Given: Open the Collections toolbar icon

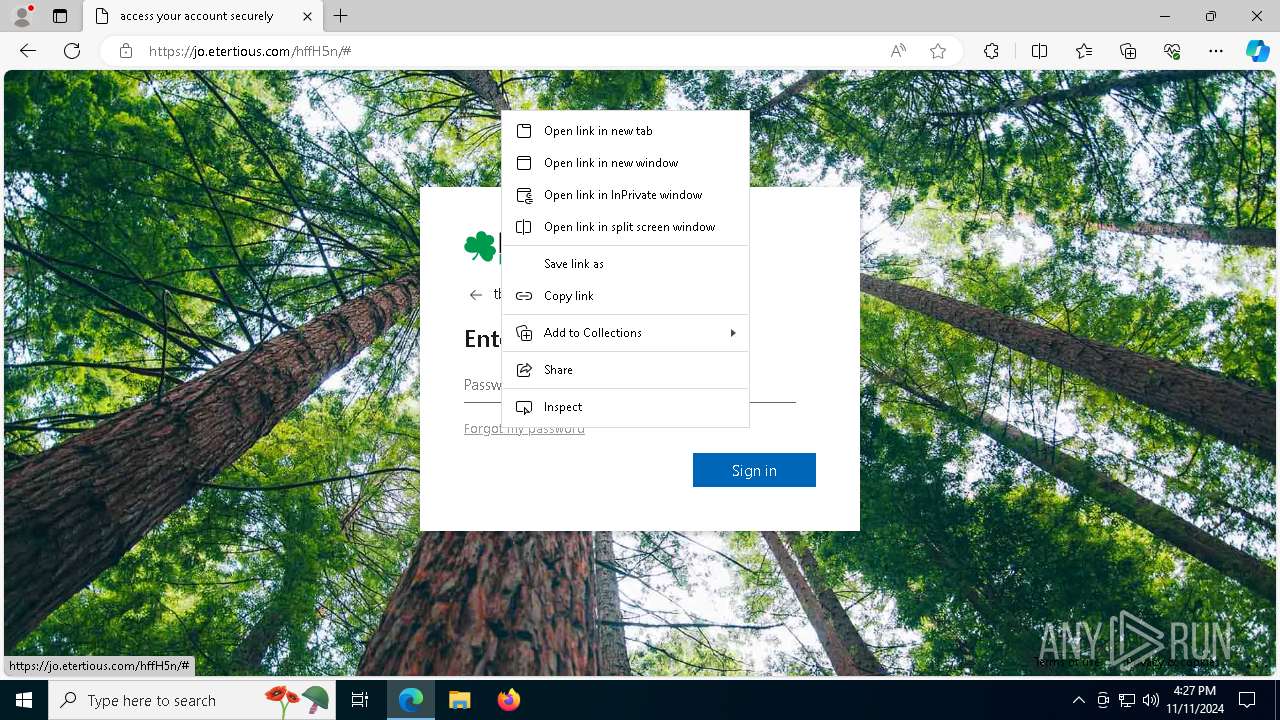Looking at the screenshot, I should pyautogui.click(x=1128, y=51).
